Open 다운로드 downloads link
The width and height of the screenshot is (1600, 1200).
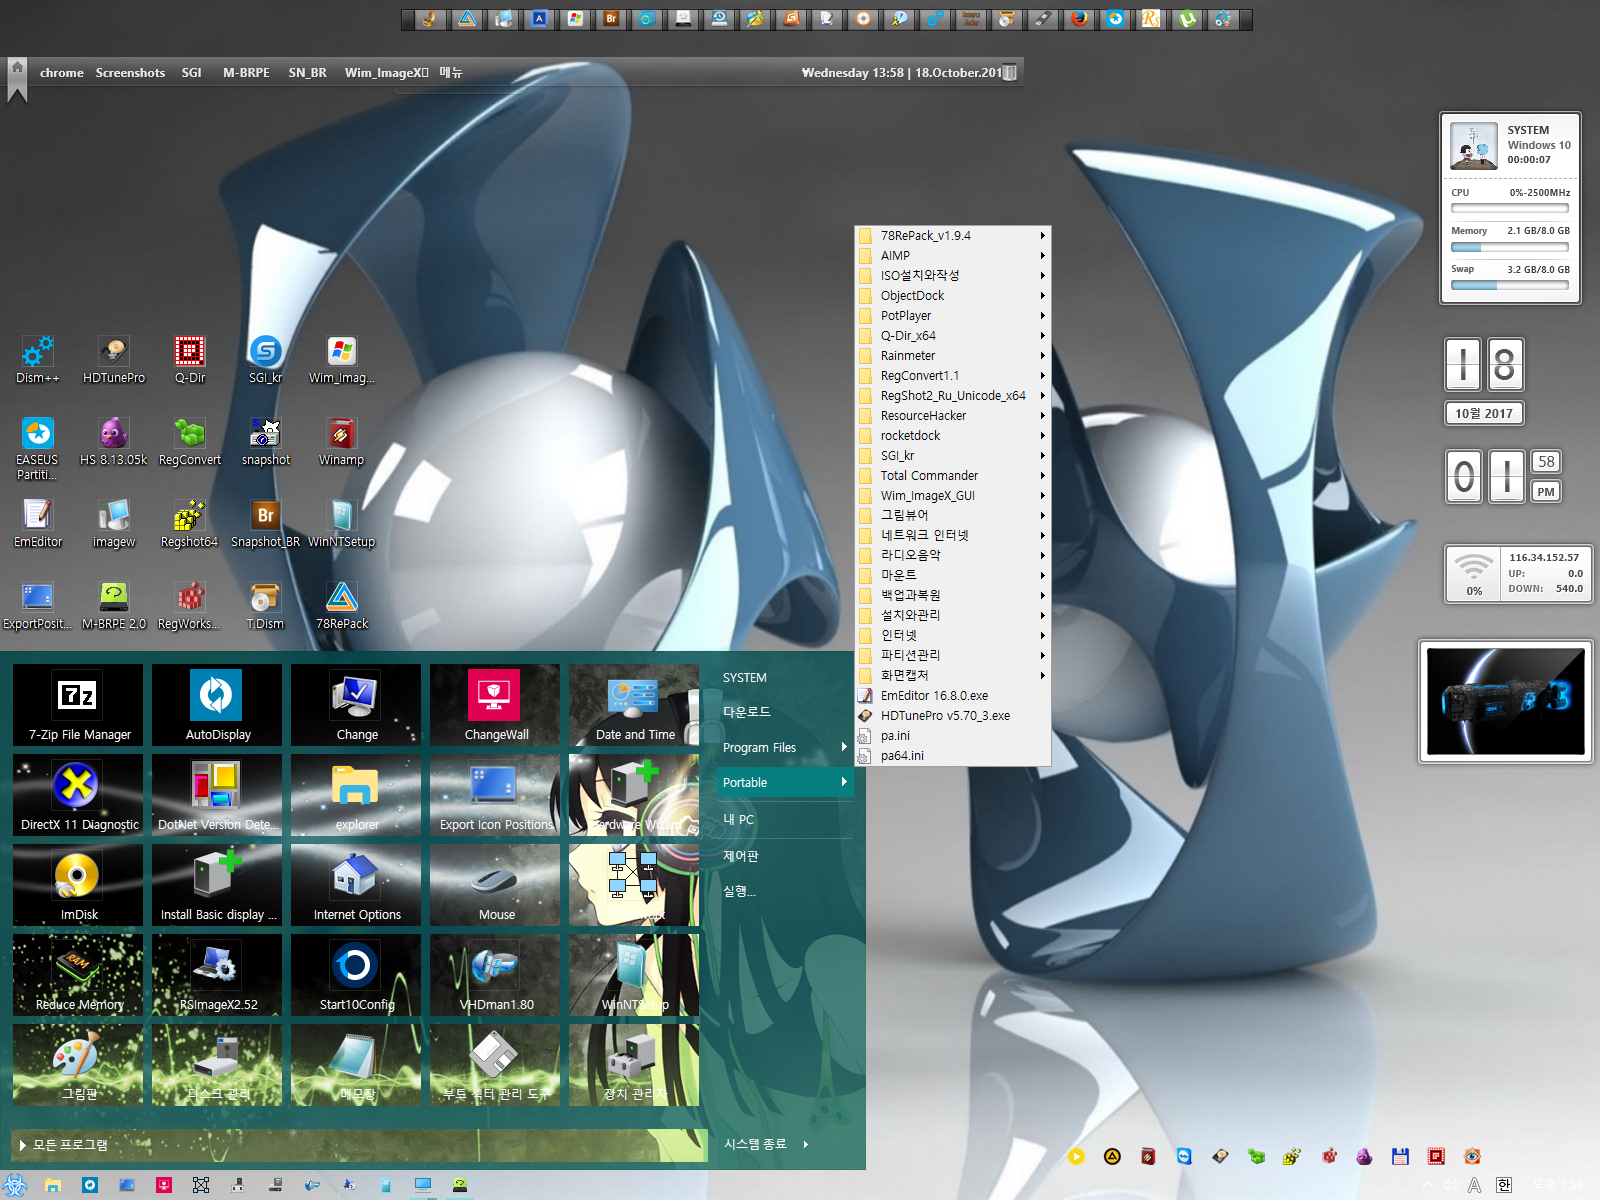pyautogui.click(x=746, y=712)
